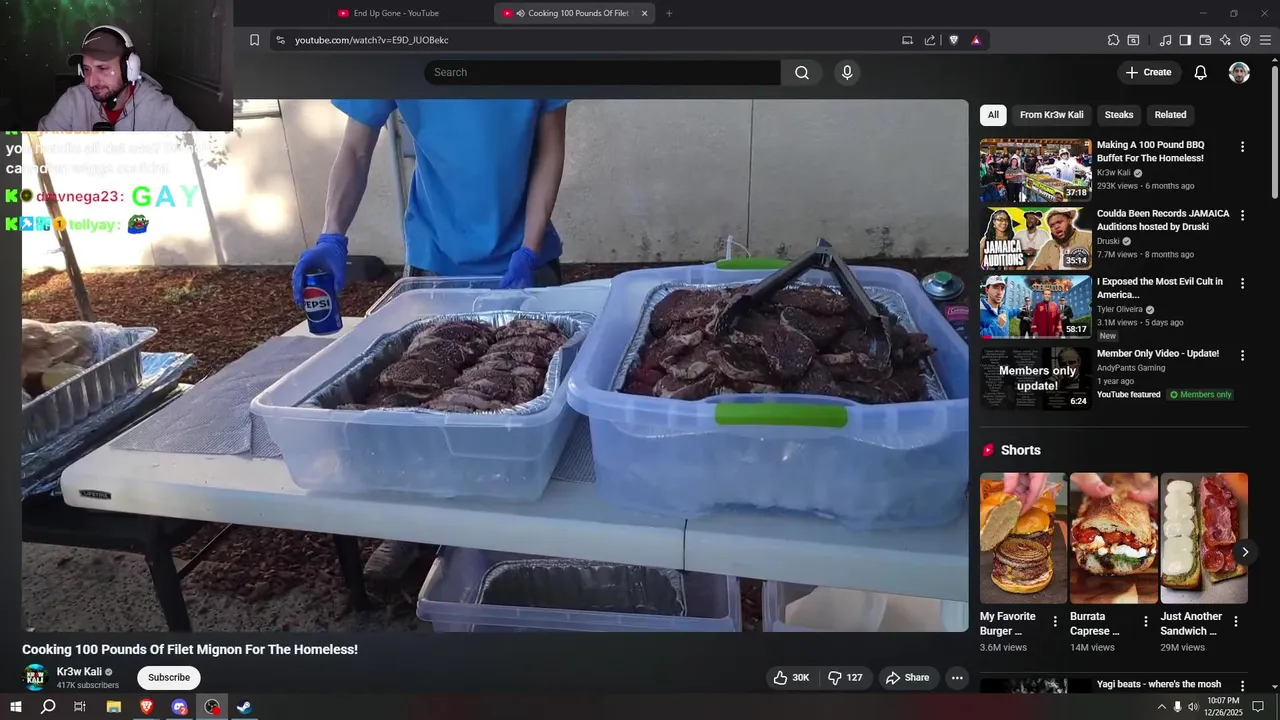Image resolution: width=1280 pixels, height=720 pixels.
Task: Select the Steaks filter chip
Action: (x=1119, y=115)
